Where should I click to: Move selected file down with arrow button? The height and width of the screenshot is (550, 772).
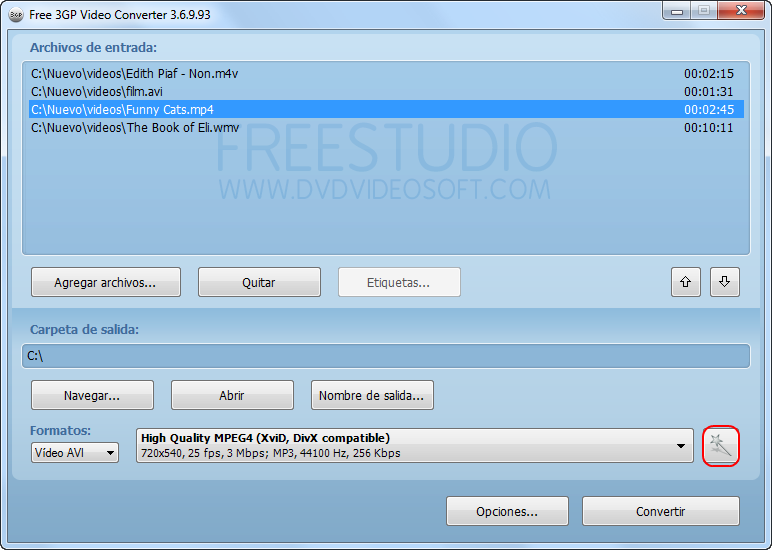tap(724, 282)
